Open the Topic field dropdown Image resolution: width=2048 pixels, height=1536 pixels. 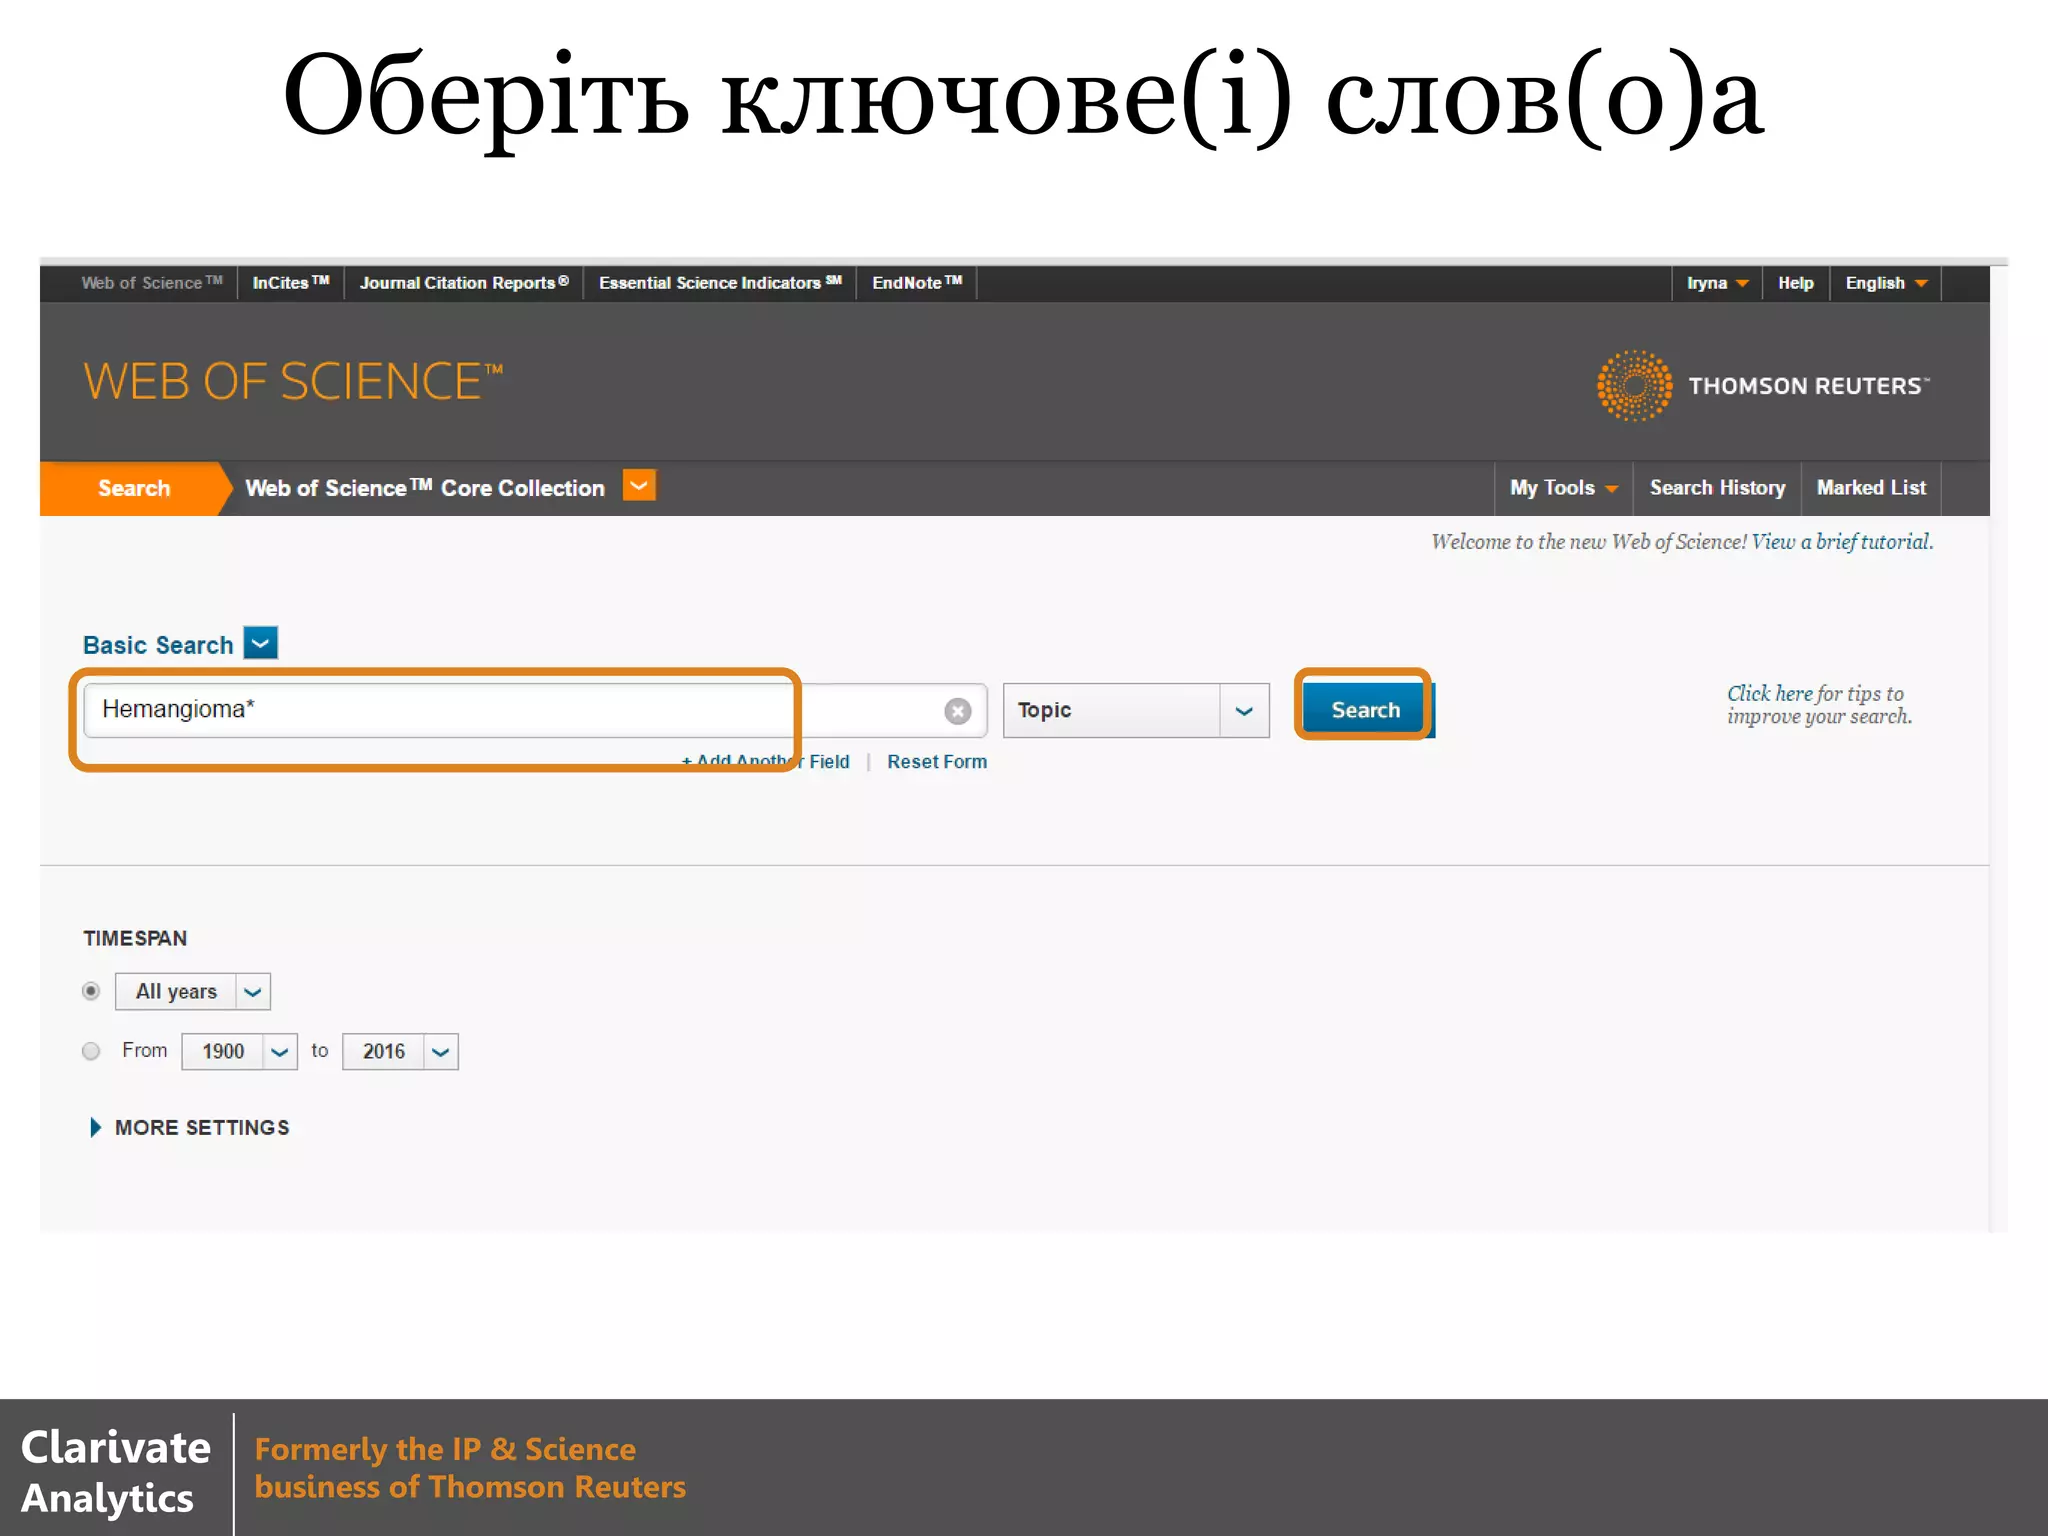(x=1136, y=710)
